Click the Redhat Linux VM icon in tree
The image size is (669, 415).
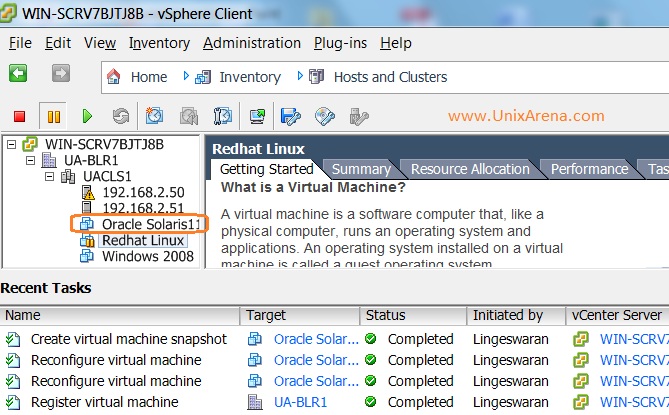tap(87, 241)
